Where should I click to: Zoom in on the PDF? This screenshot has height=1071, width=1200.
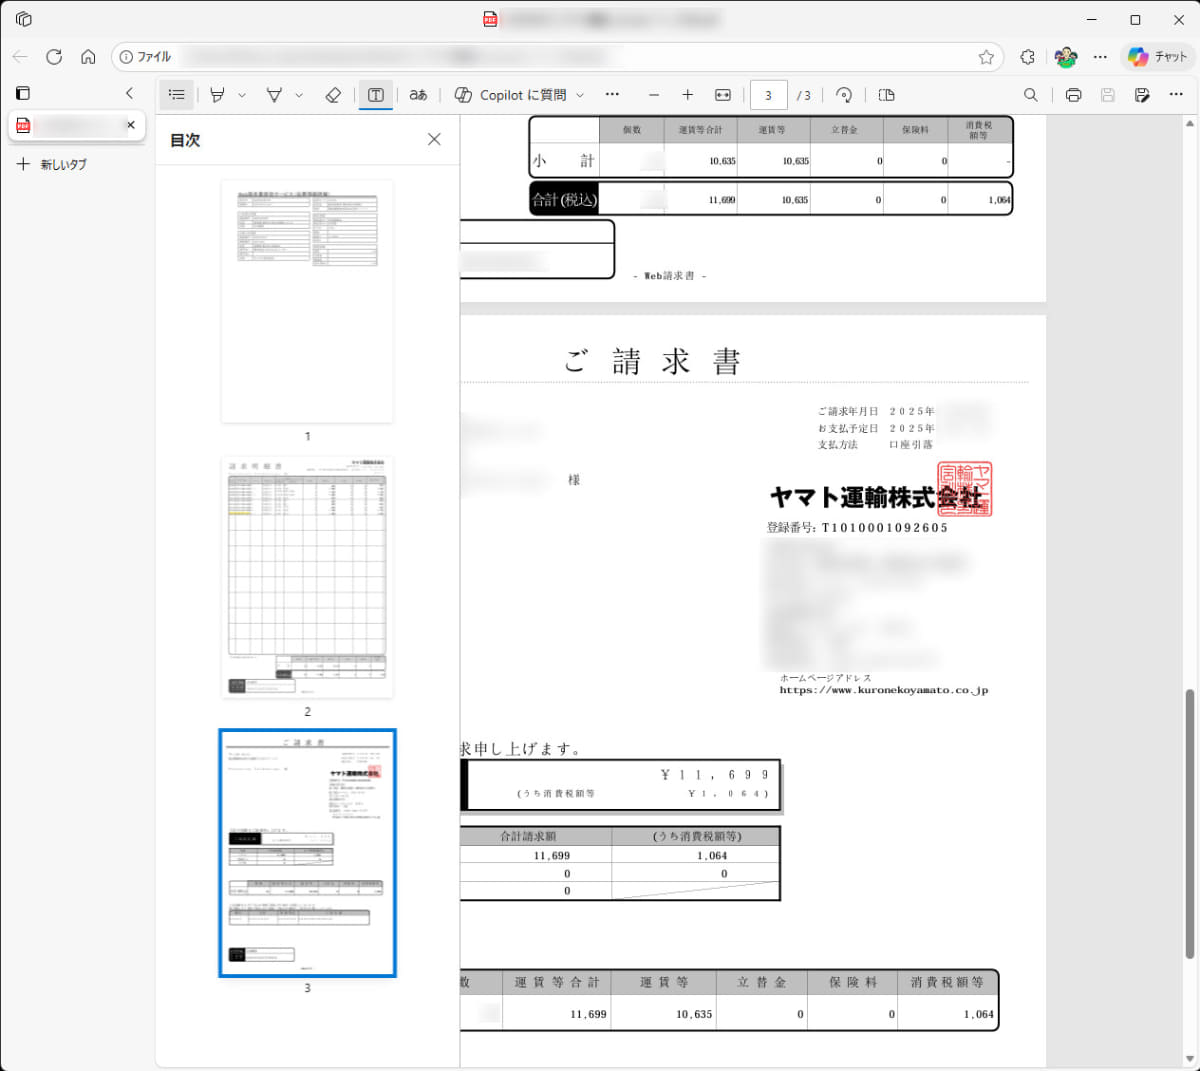(x=688, y=95)
